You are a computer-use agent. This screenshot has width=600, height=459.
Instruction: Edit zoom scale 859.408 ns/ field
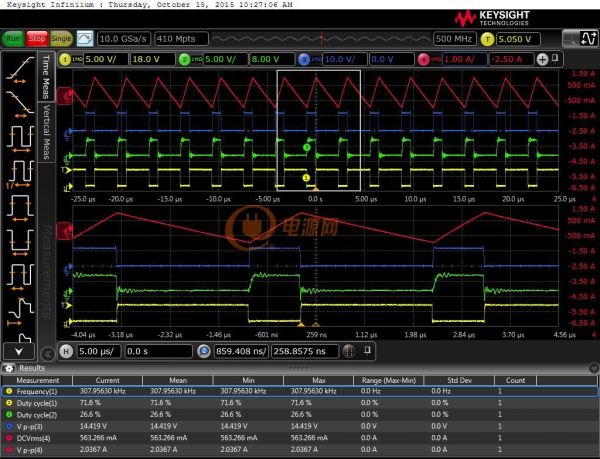[241, 351]
